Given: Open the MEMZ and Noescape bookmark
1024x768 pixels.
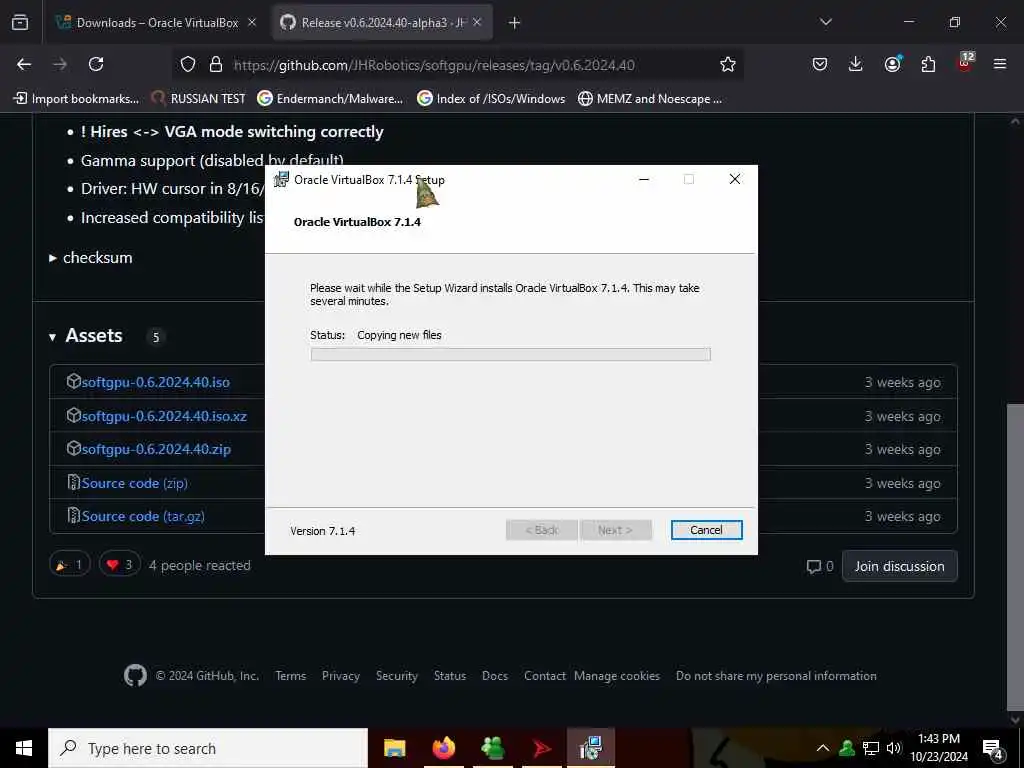Looking at the screenshot, I should (x=650, y=99).
